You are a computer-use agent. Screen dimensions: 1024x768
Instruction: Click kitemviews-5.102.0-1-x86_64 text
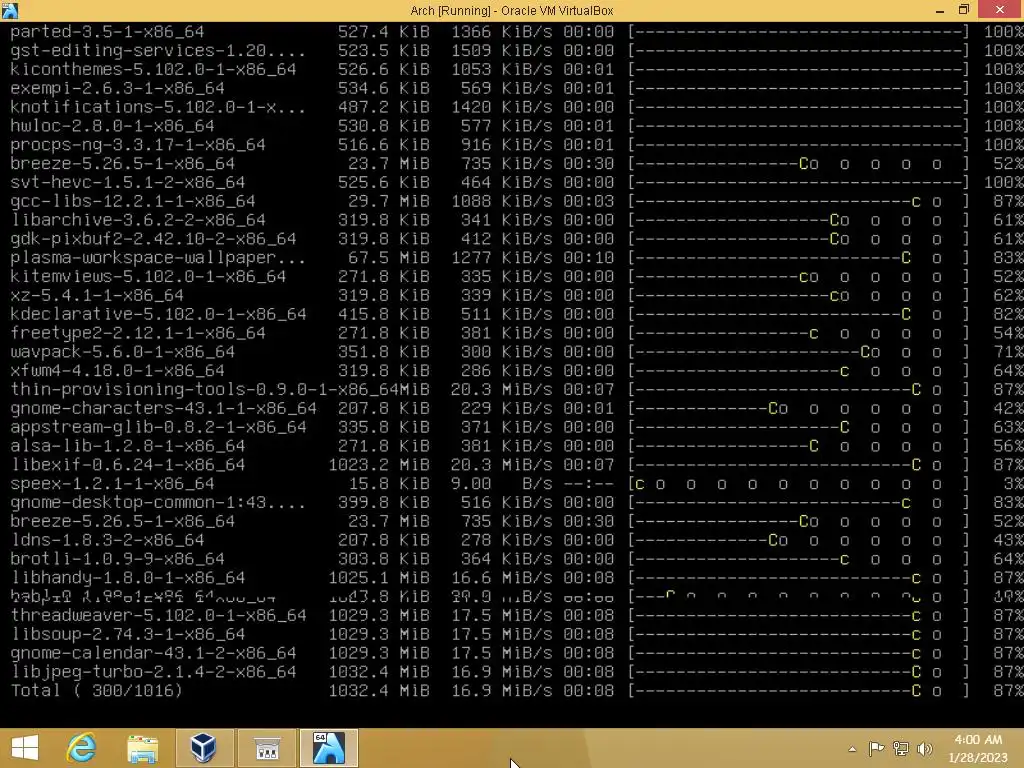pyautogui.click(x=148, y=276)
